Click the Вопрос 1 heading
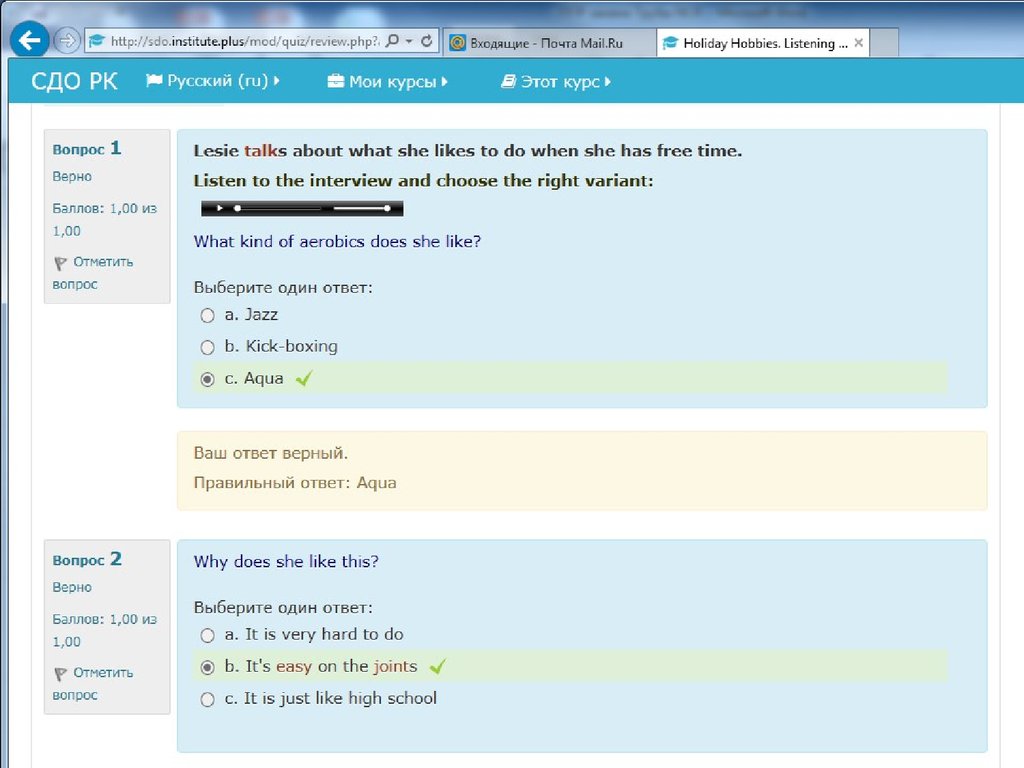This screenshot has height=768, width=1024. 87,148
